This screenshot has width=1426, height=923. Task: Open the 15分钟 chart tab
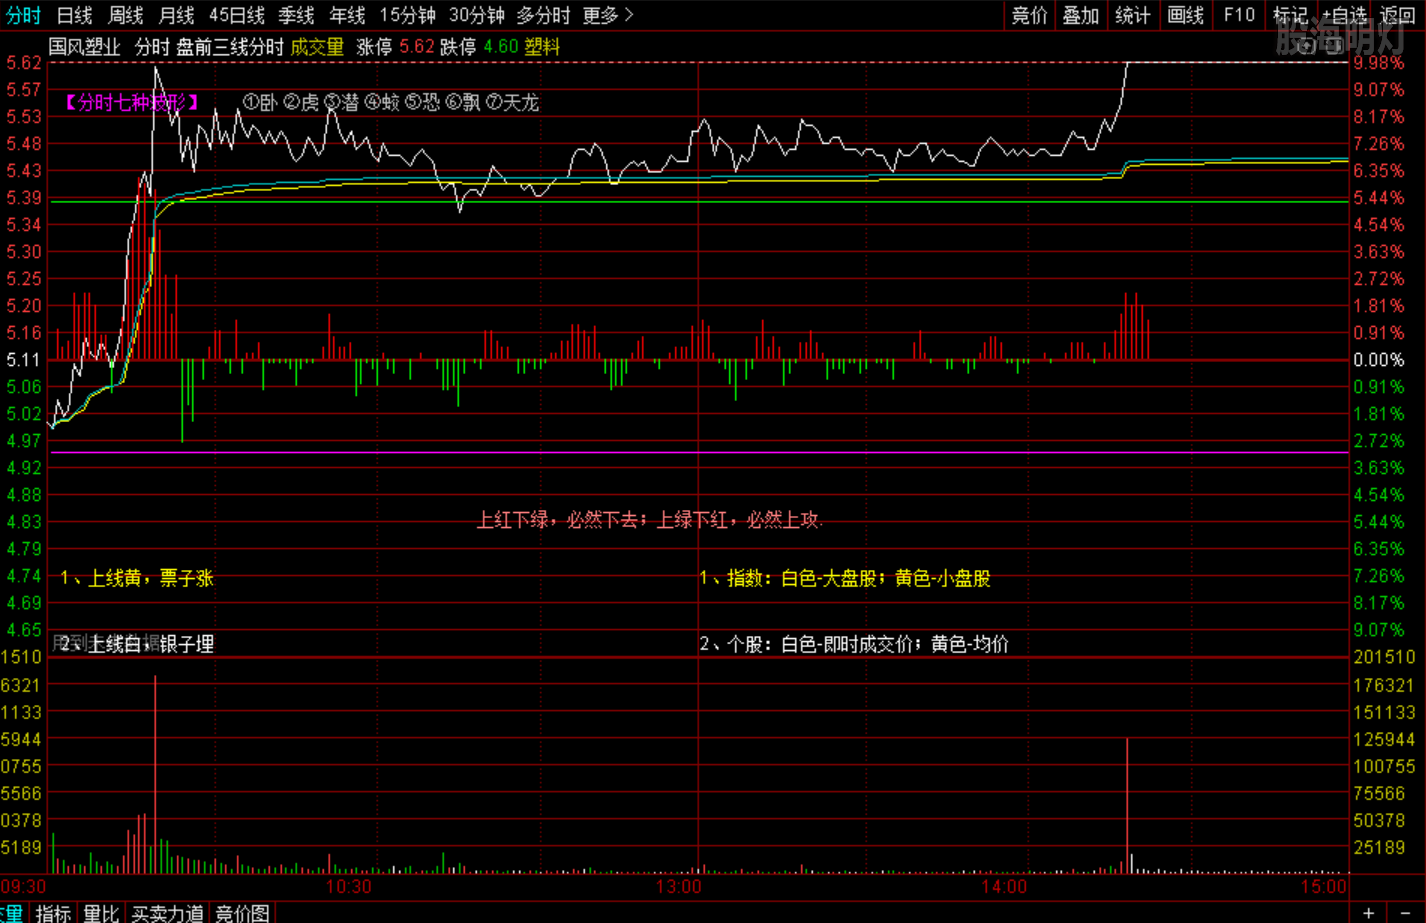point(407,15)
